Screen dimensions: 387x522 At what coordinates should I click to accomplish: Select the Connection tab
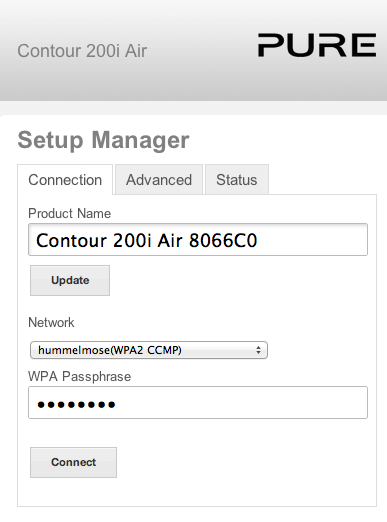pos(65,180)
